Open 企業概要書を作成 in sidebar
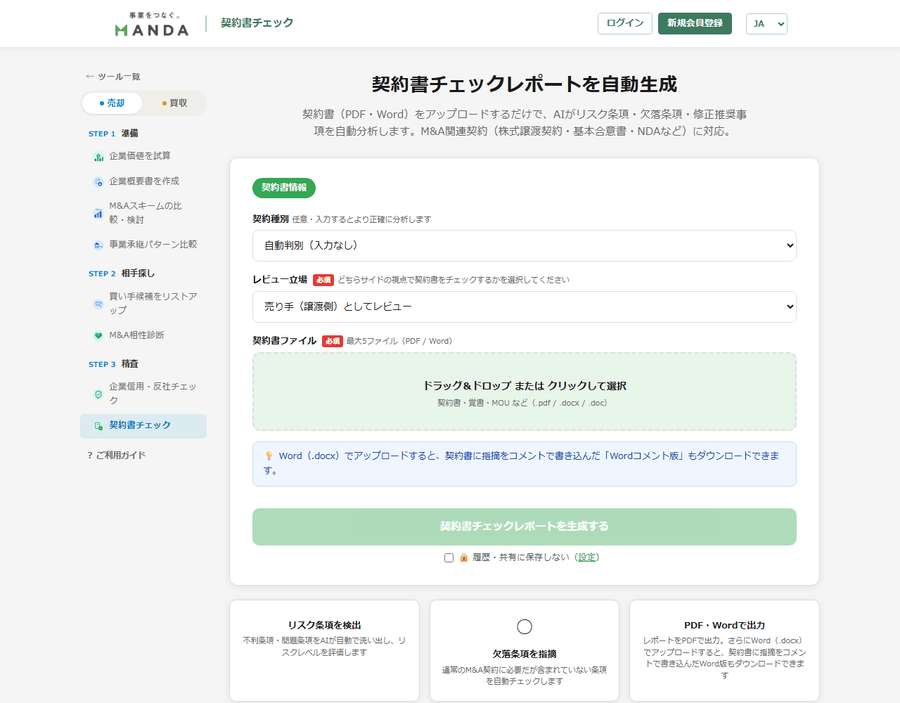This screenshot has width=900, height=703. tap(144, 181)
